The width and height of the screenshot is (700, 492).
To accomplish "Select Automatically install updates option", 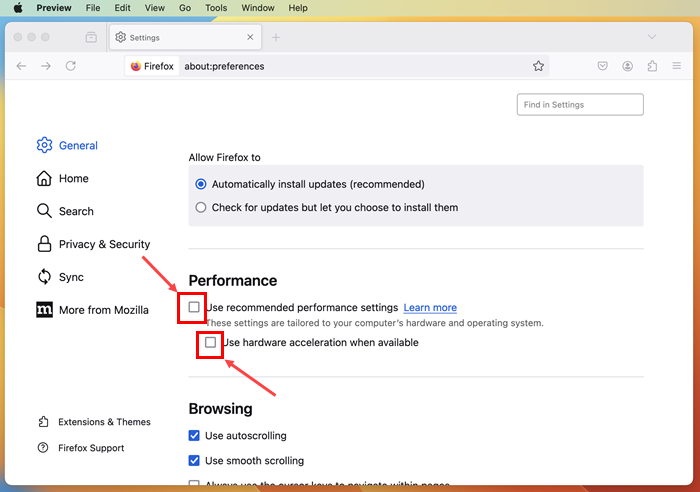I will pyautogui.click(x=201, y=184).
